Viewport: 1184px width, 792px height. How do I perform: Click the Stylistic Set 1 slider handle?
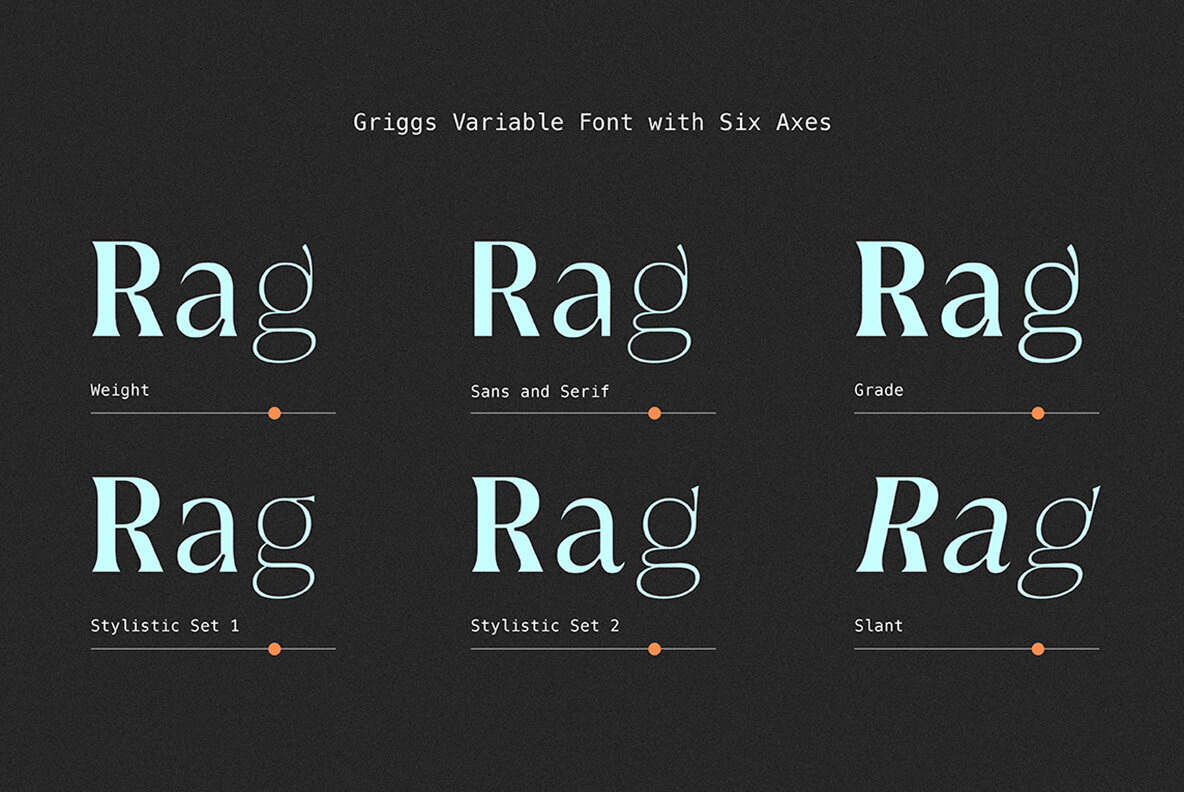(274, 649)
